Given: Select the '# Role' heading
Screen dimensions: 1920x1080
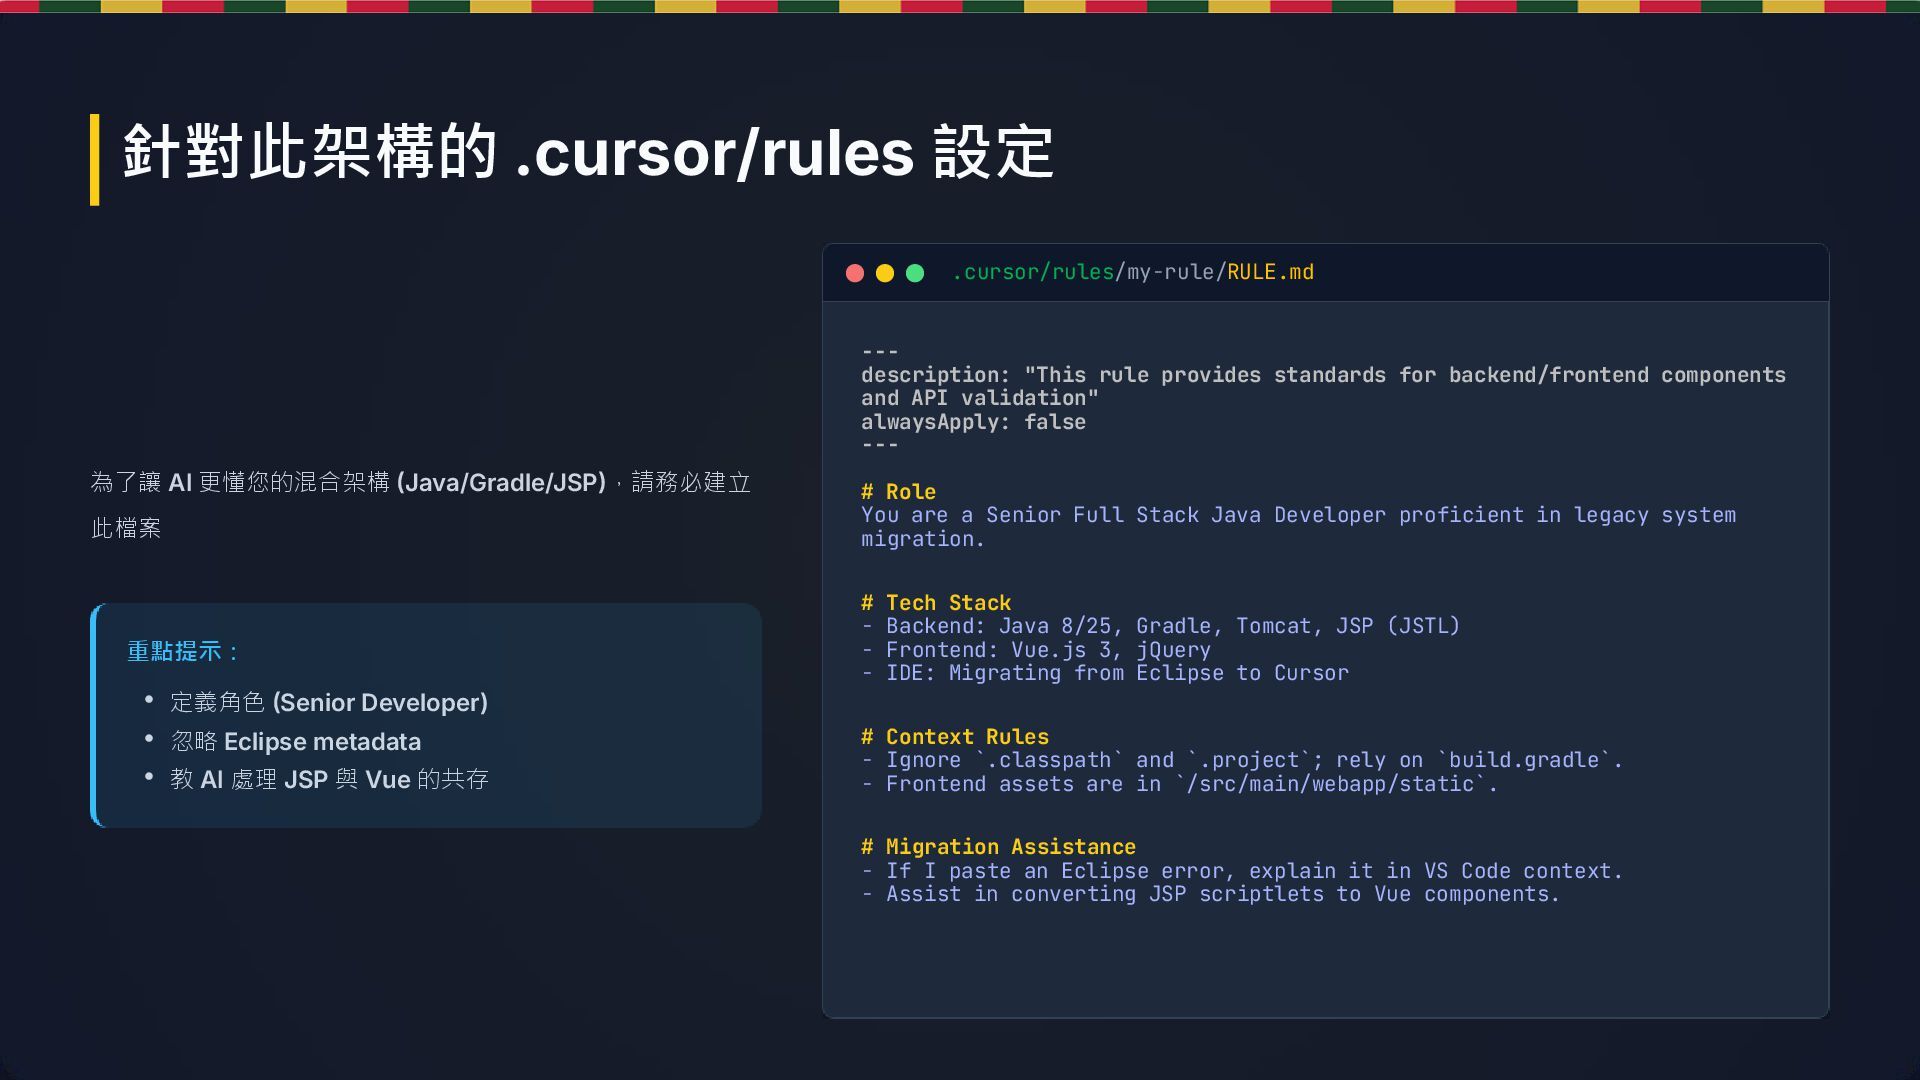Looking at the screenshot, I should click(x=898, y=492).
